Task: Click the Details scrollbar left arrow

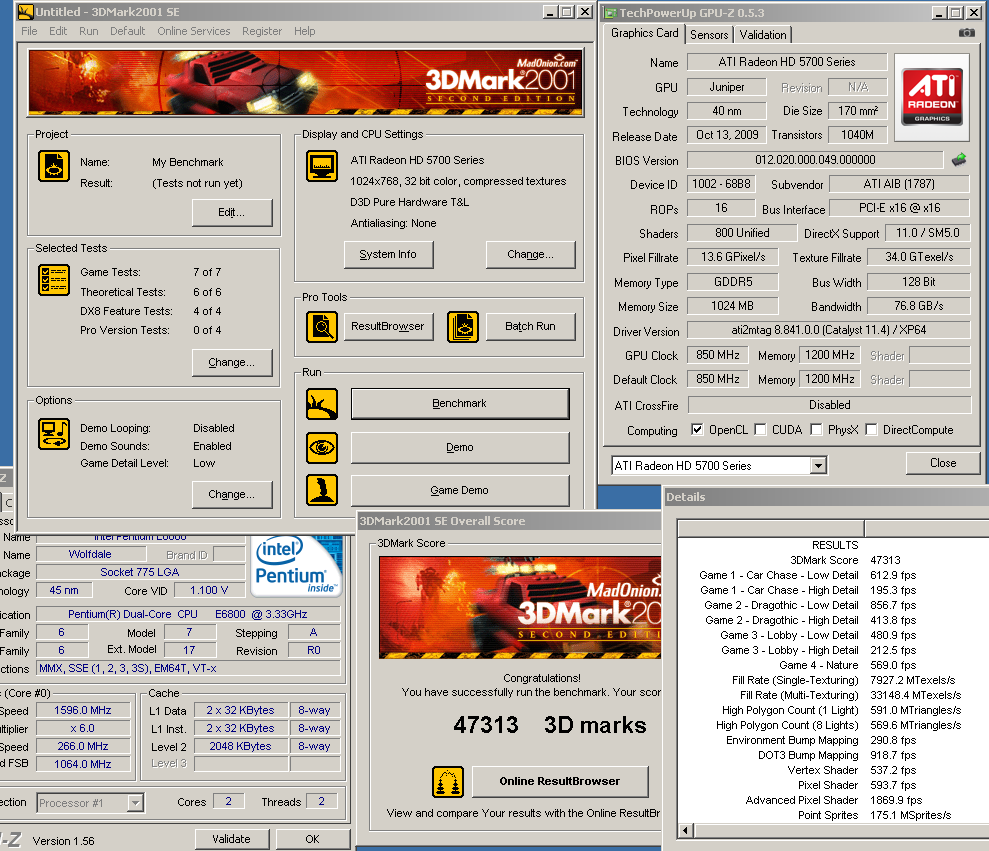Action: tap(686, 830)
